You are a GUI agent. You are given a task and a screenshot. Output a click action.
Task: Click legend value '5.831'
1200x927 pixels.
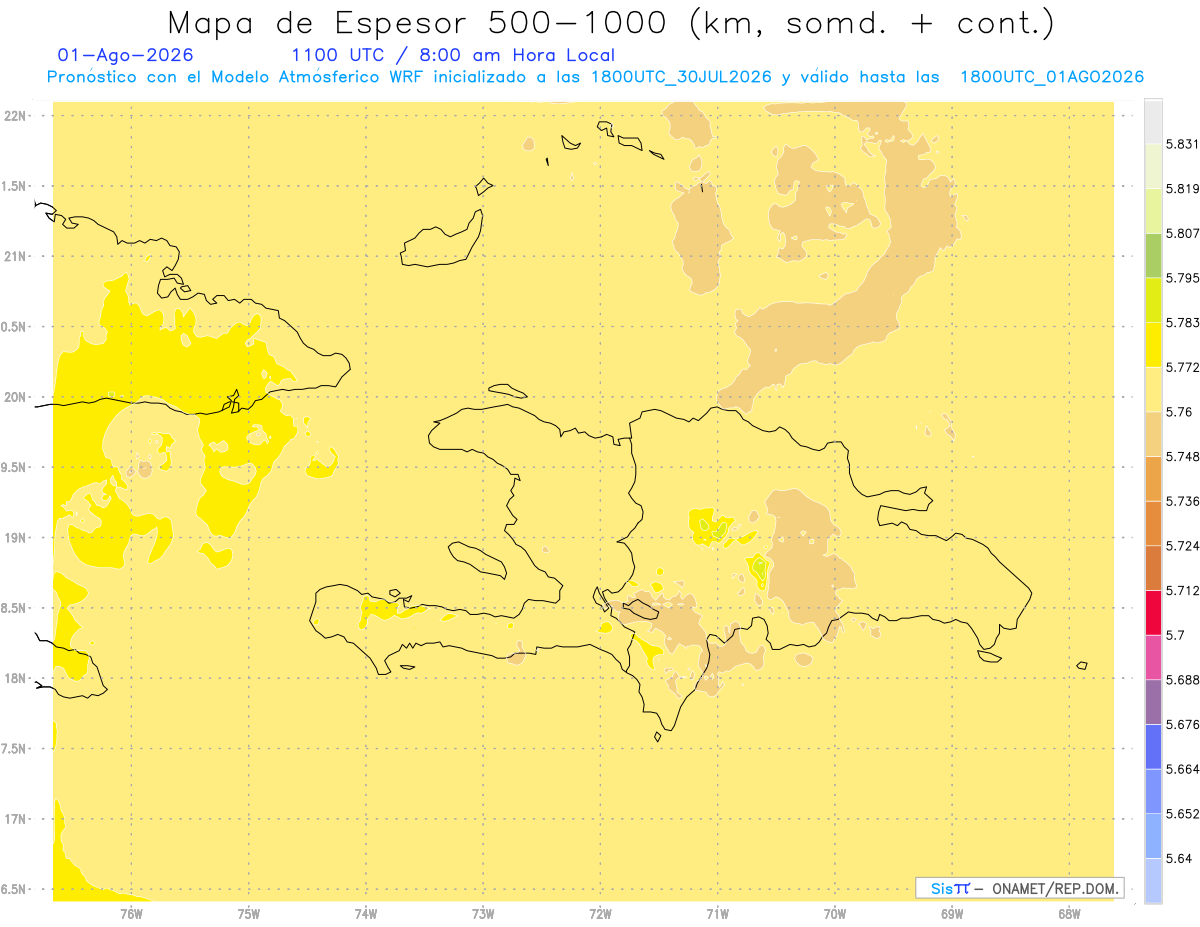click(x=1183, y=144)
